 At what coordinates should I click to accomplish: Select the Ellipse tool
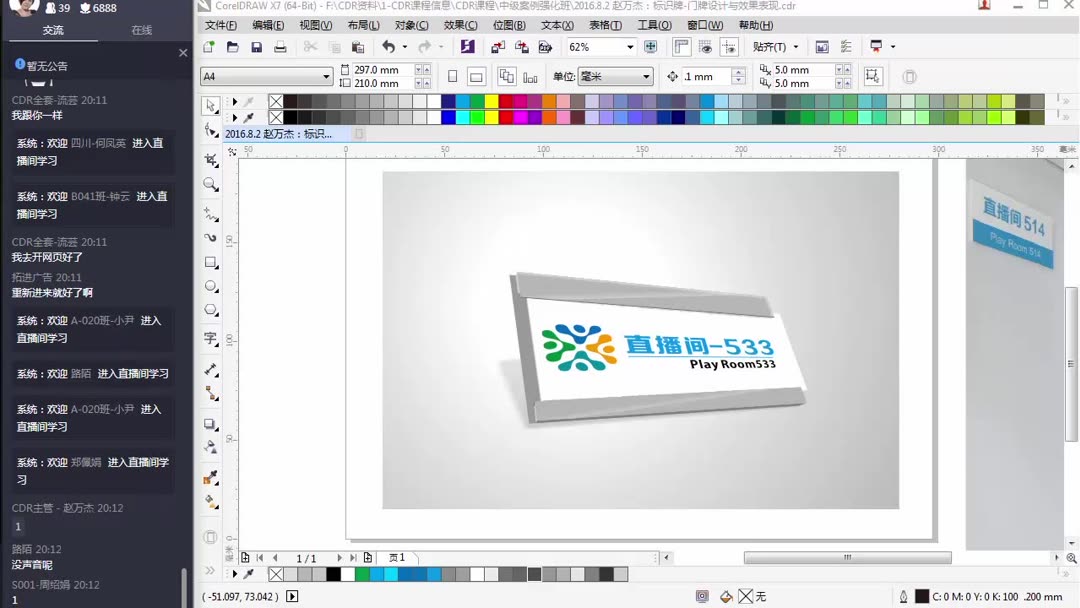(x=211, y=287)
